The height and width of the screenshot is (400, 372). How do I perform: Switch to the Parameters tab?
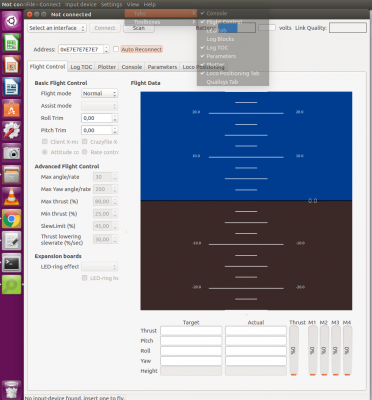pos(162,67)
